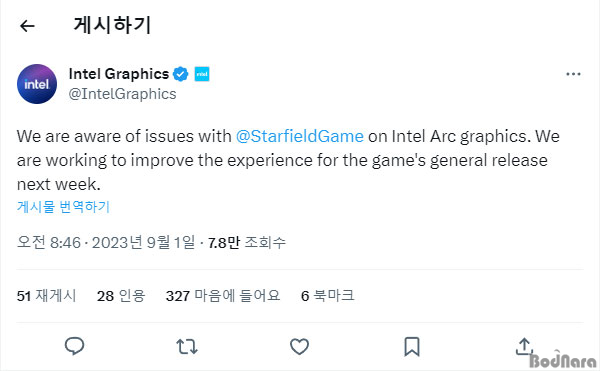Open the three-dot more options menu

(573, 74)
